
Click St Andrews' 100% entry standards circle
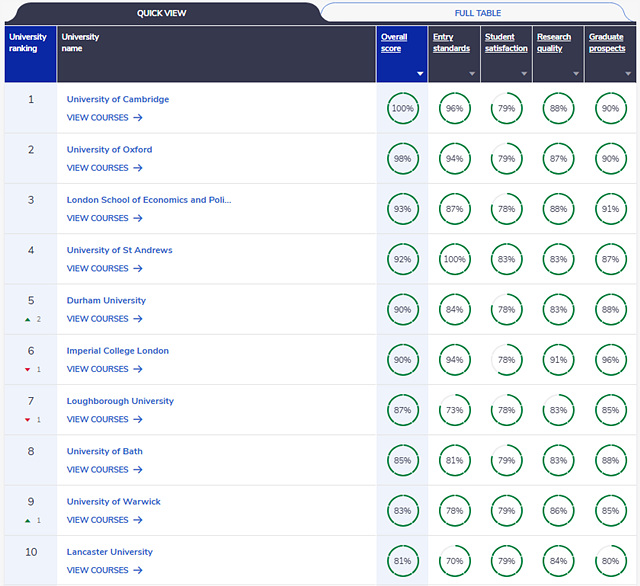[x=454, y=259]
